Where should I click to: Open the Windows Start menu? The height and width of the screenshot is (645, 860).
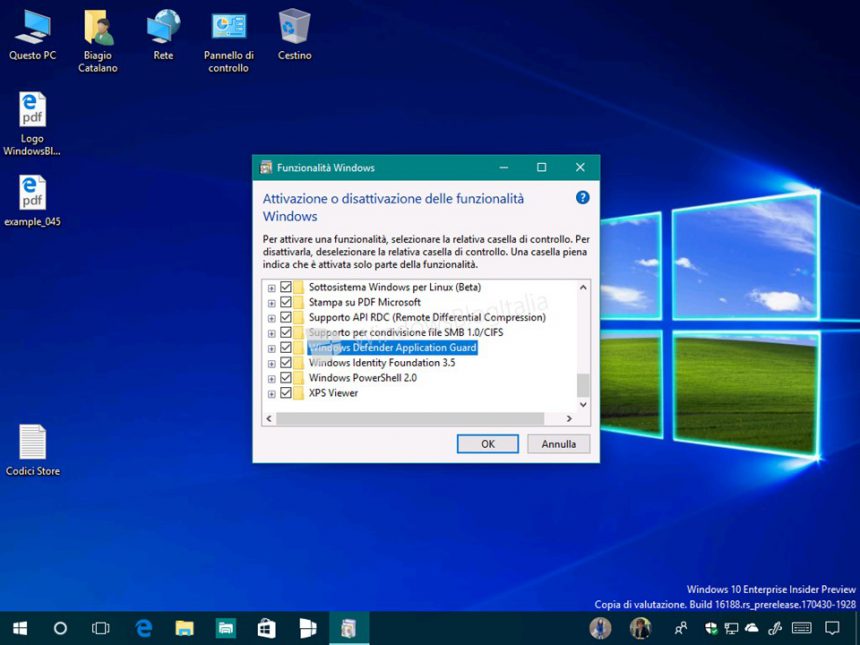click(x=20, y=628)
